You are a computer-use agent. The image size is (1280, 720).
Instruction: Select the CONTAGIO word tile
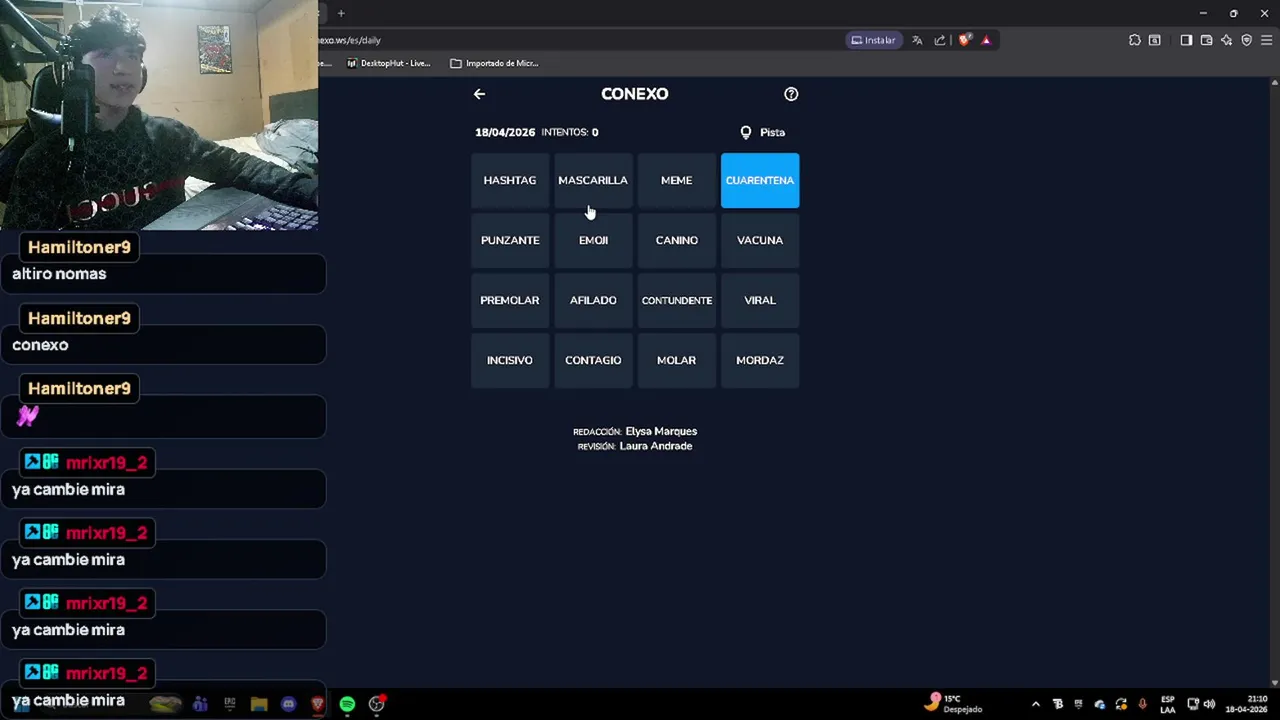pos(593,360)
